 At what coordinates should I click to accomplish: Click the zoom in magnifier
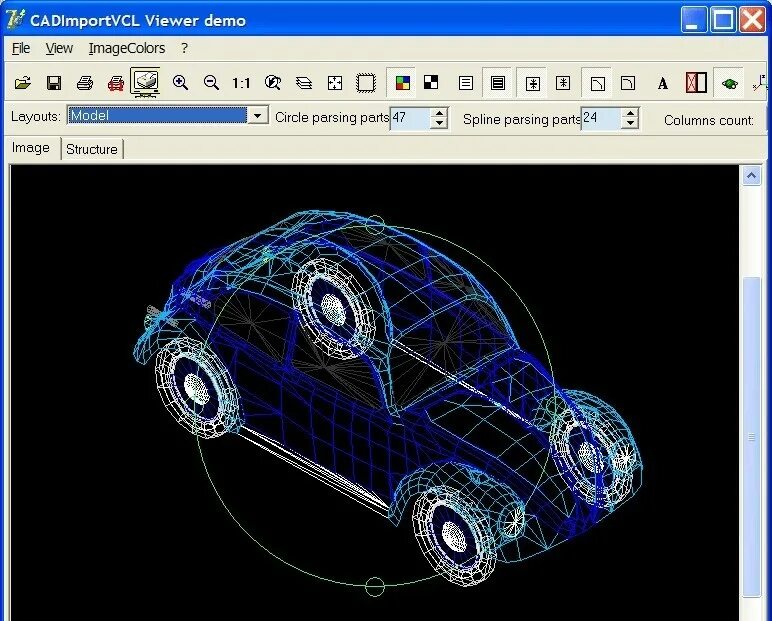pos(180,82)
